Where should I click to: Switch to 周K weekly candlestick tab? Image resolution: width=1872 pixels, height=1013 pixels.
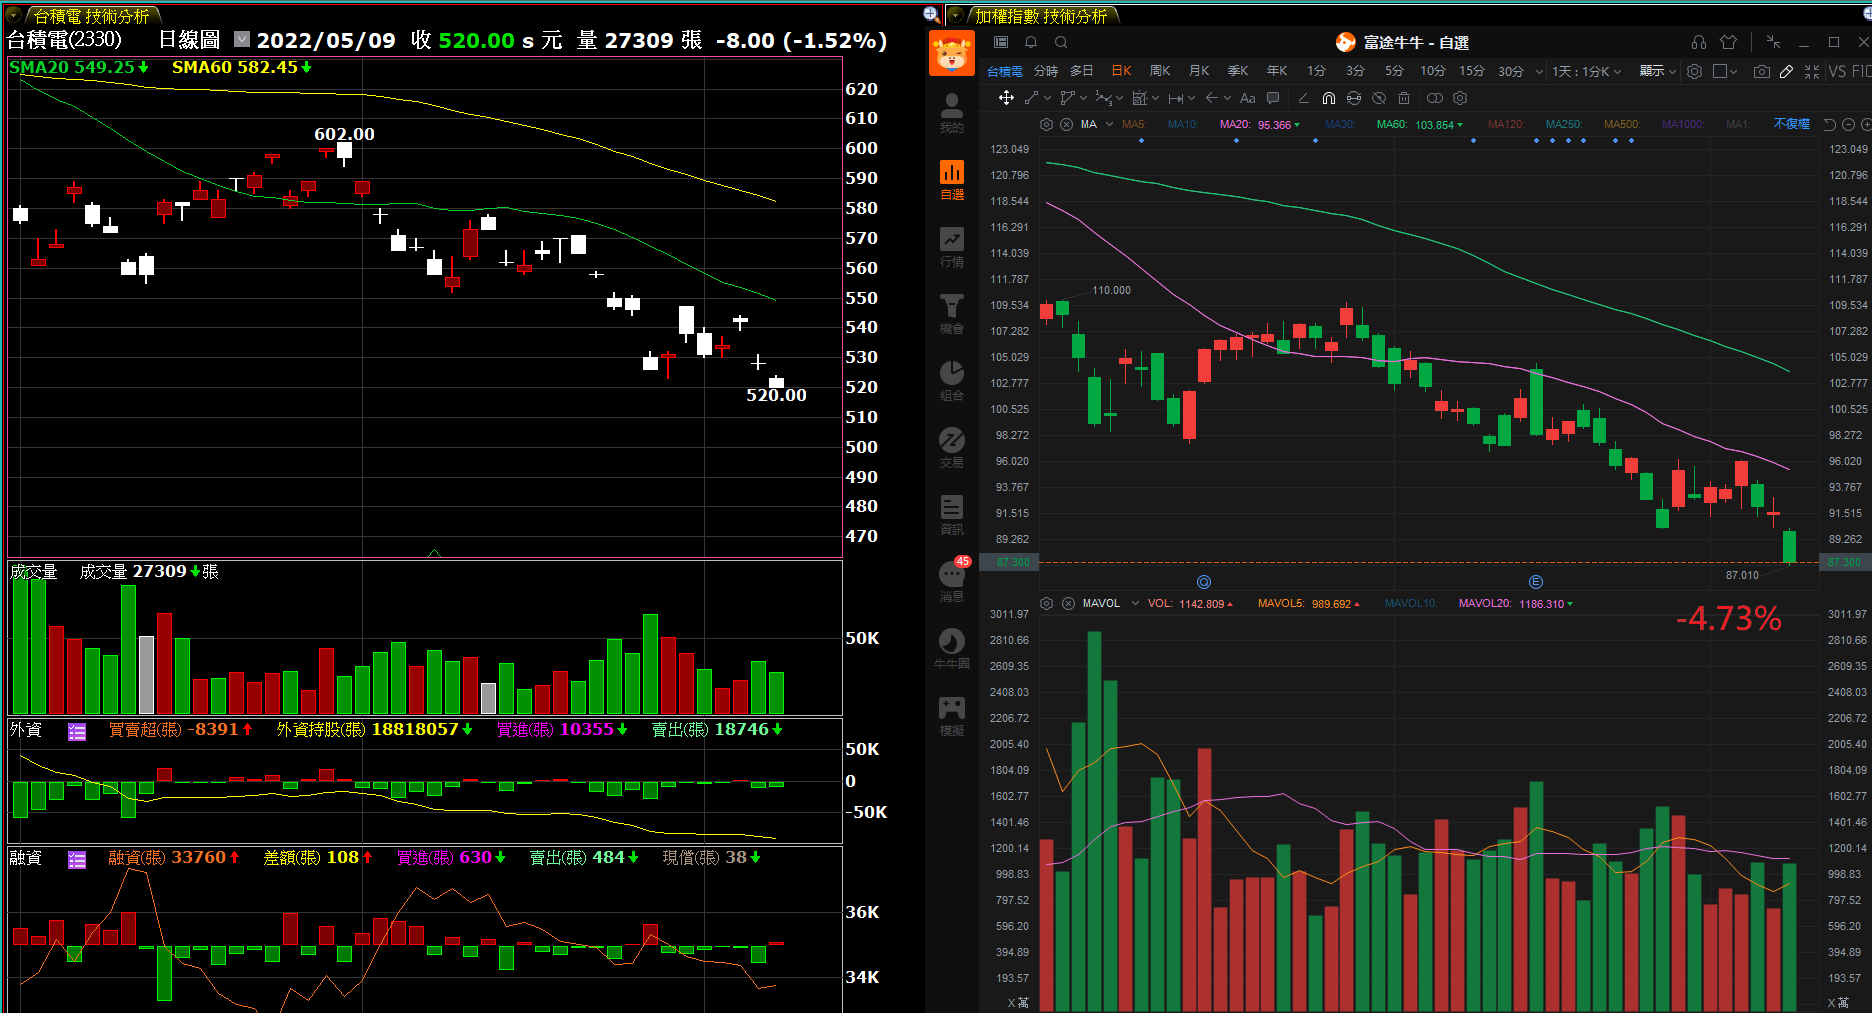[x=1160, y=71]
